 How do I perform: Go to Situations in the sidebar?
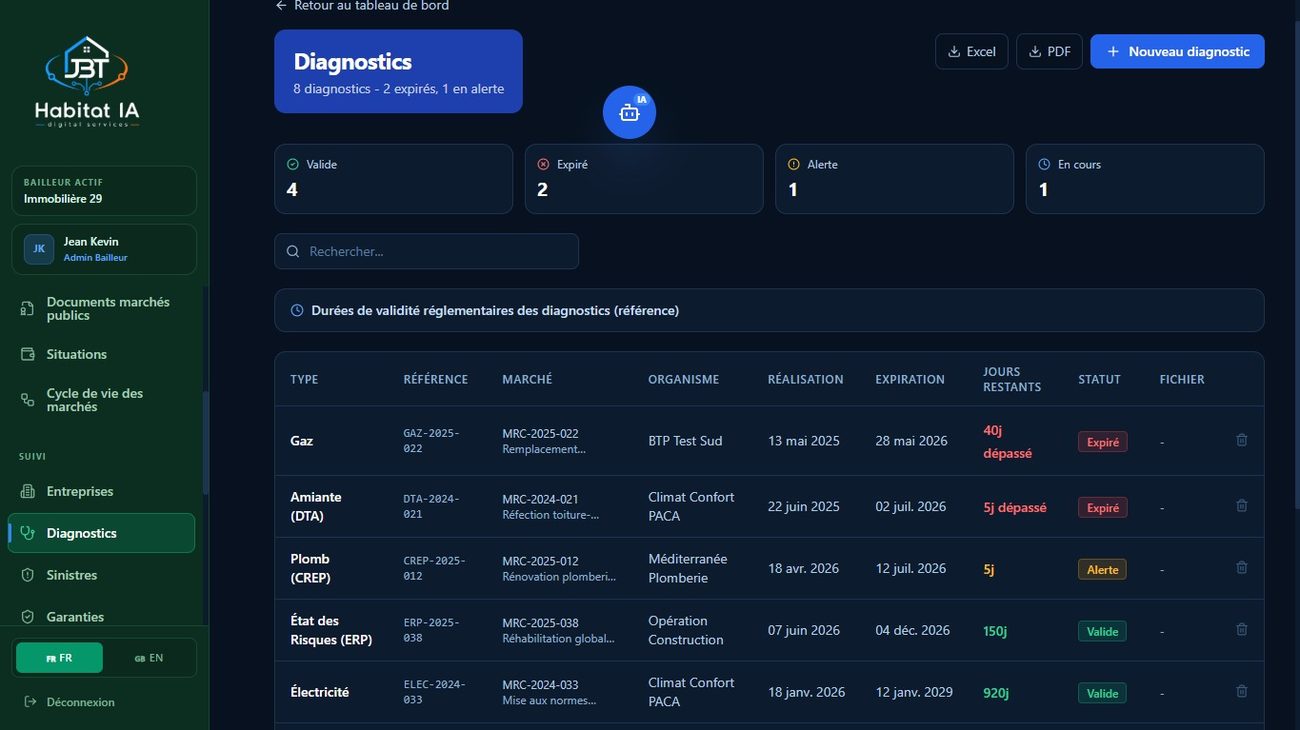[x=104, y=354]
